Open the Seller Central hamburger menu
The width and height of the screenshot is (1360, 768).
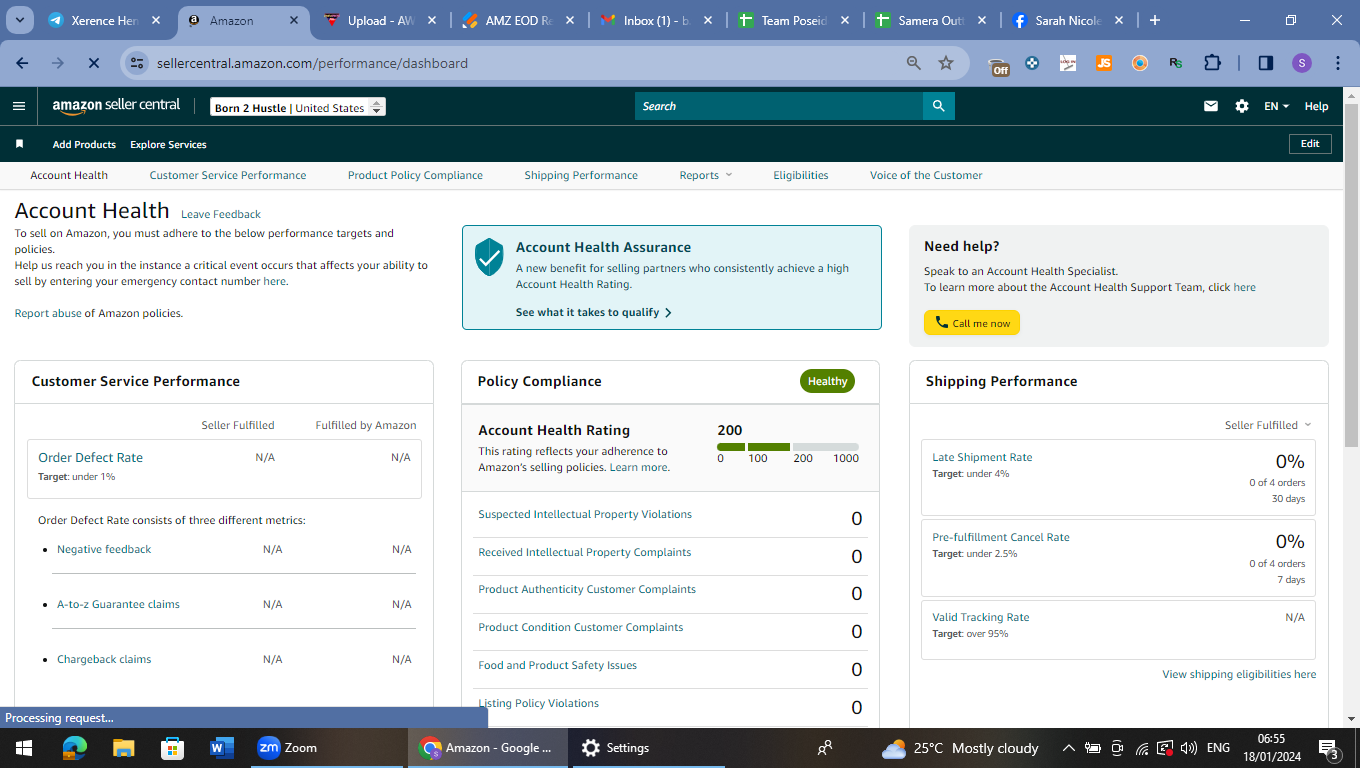[x=19, y=106]
